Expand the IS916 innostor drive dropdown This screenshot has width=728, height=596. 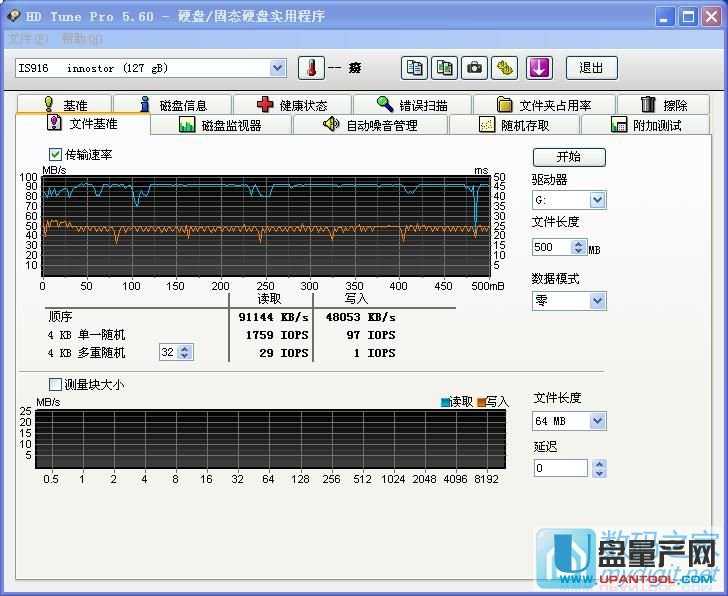[x=278, y=68]
